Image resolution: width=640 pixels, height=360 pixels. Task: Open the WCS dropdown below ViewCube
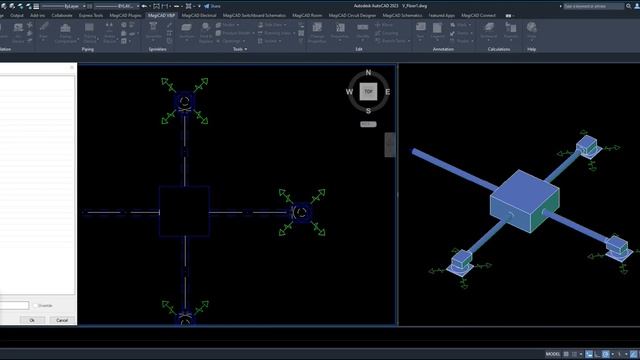(368, 124)
